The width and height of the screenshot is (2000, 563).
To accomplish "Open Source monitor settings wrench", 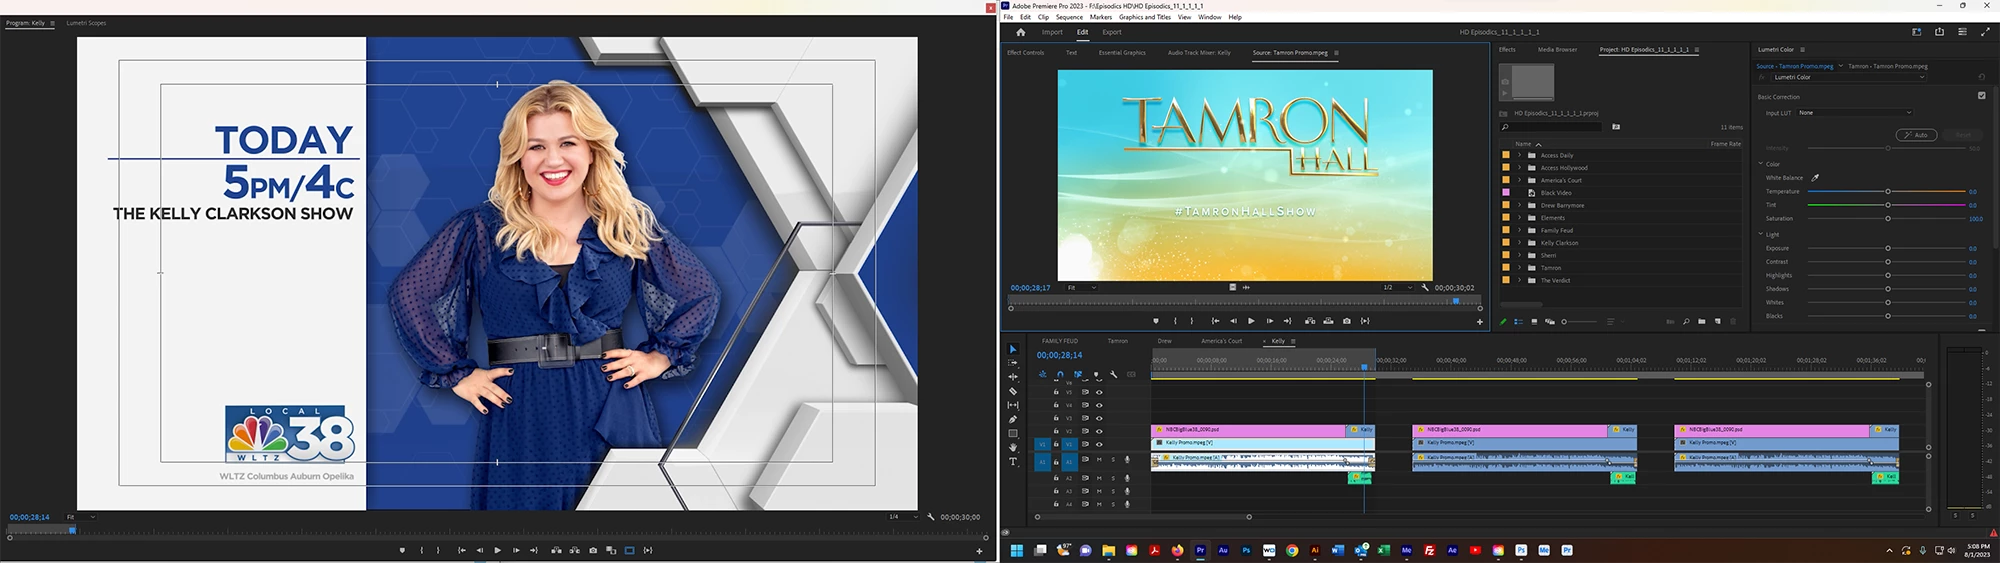I will coord(1425,287).
